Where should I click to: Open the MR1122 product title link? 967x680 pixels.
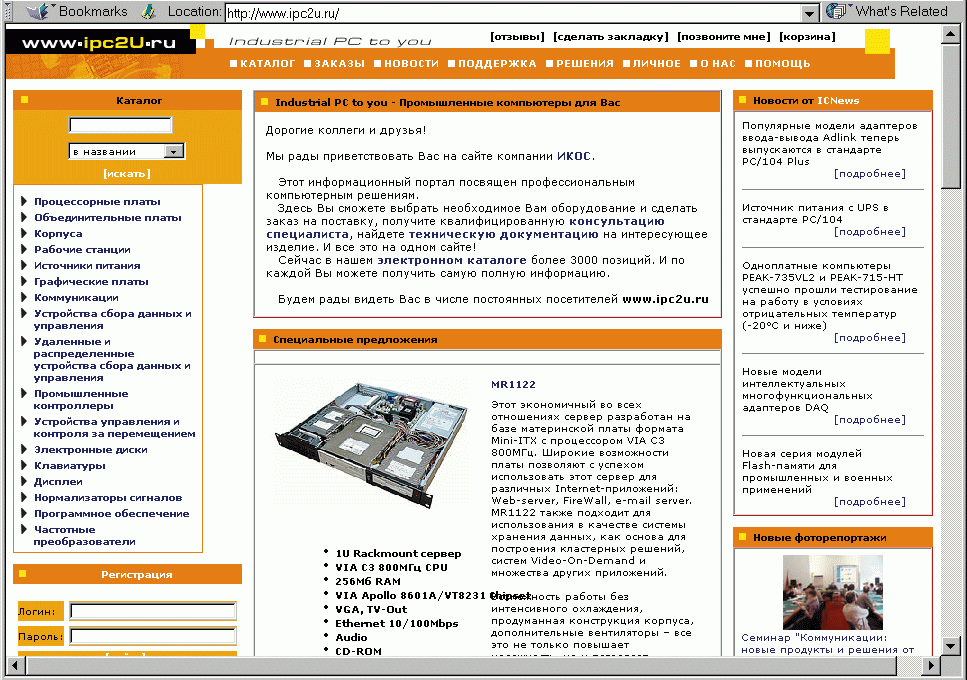(x=513, y=385)
